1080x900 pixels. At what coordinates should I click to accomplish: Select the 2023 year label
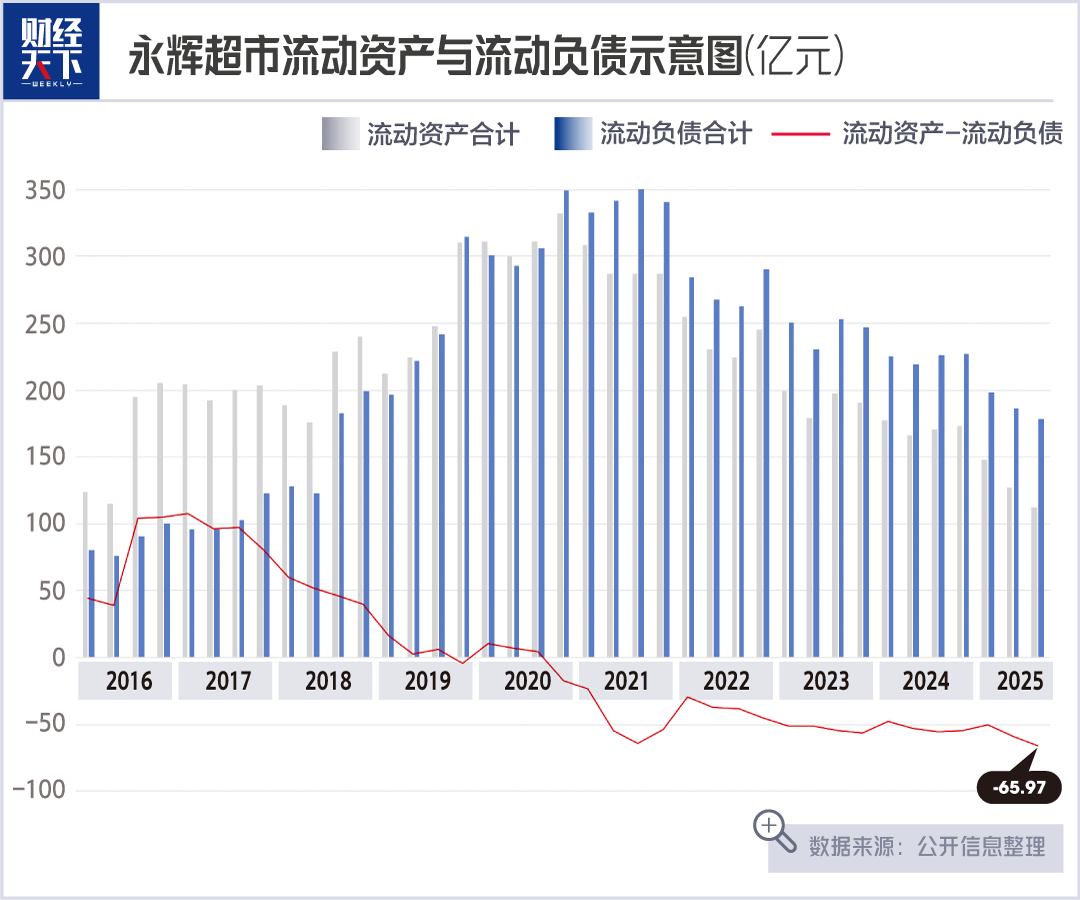point(826,681)
